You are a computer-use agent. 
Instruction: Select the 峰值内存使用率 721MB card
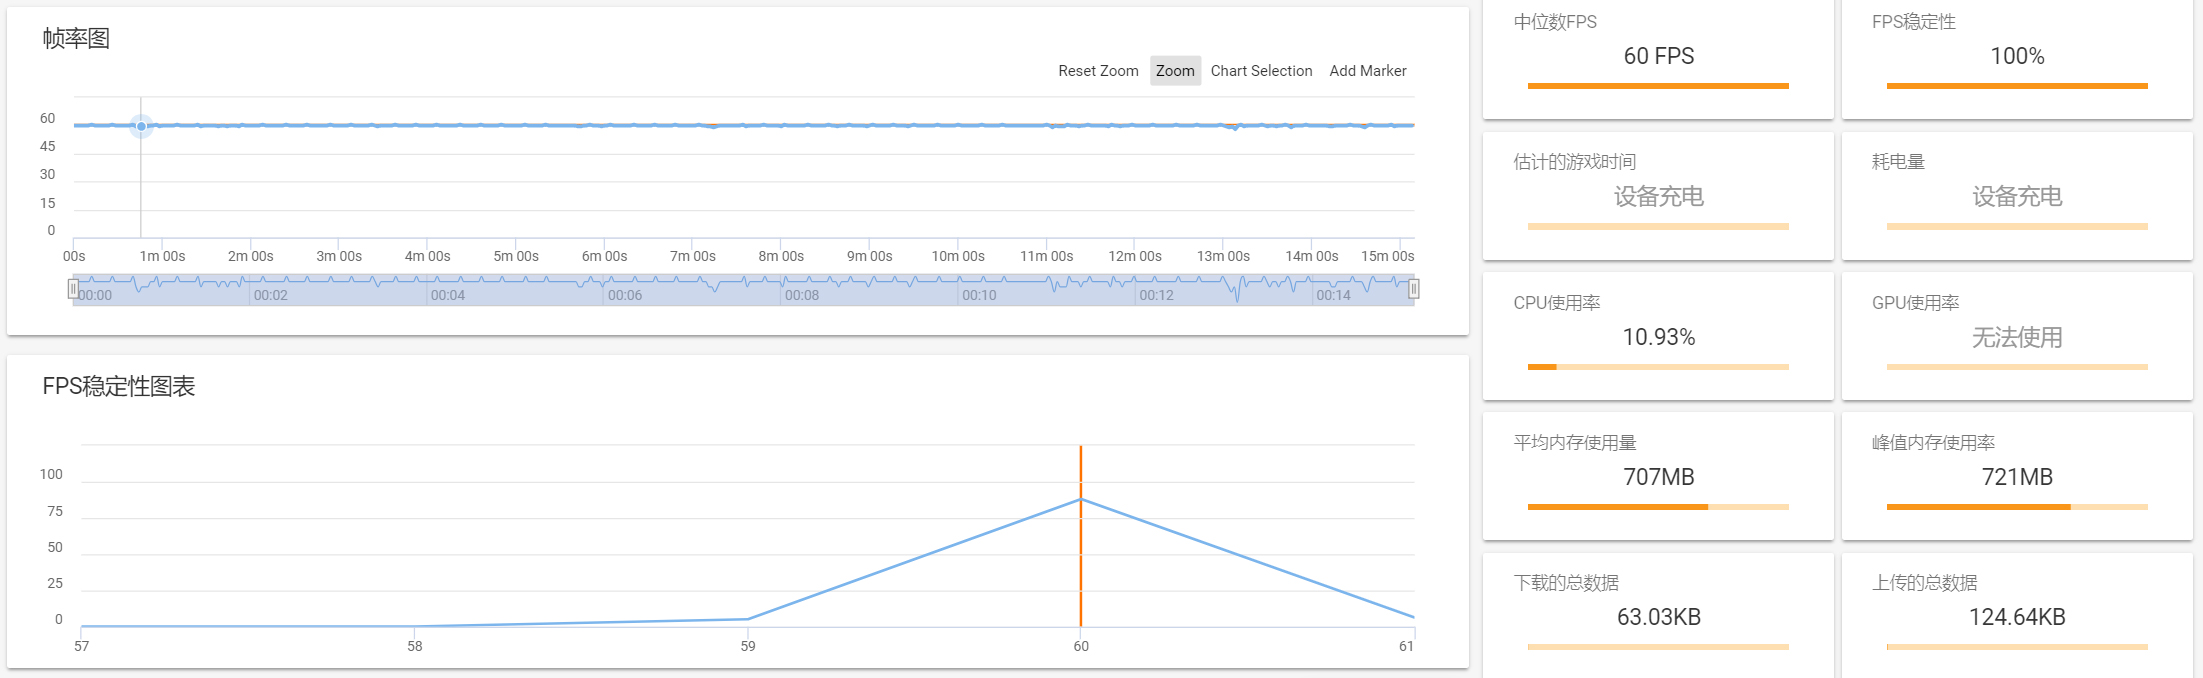point(2017,476)
